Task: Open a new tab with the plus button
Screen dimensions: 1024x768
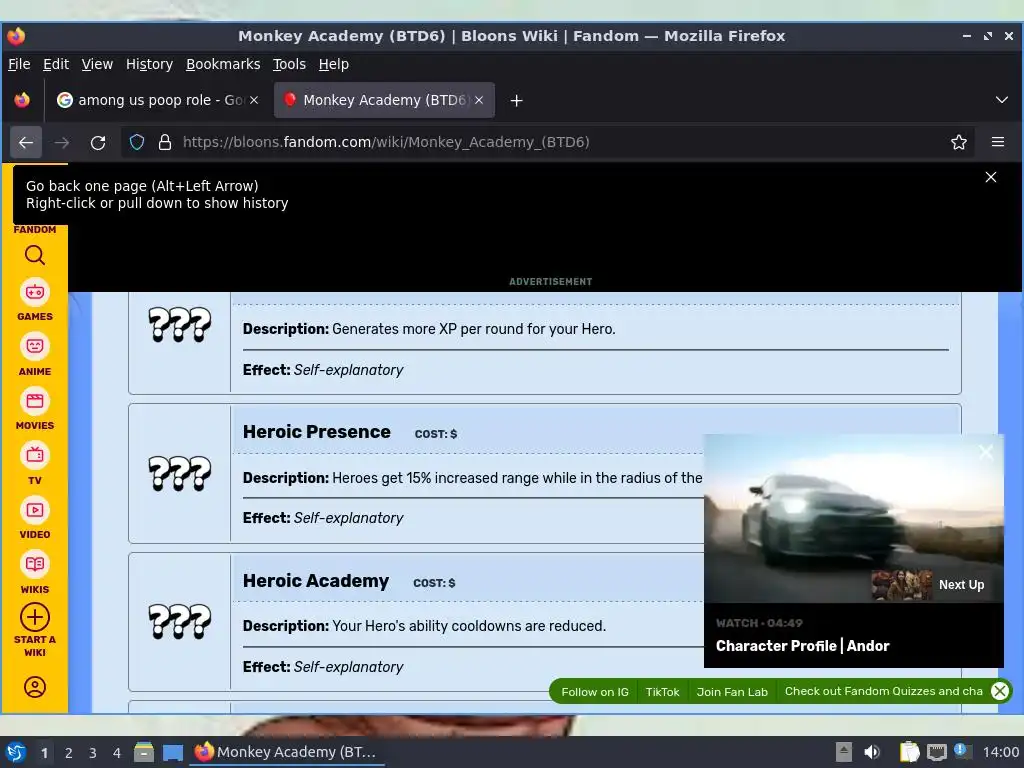Action: tap(516, 101)
